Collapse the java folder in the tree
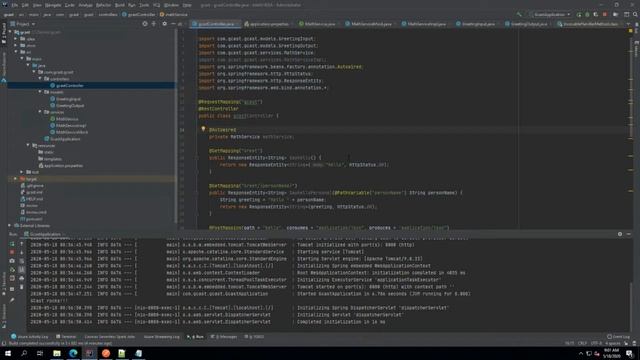The width and height of the screenshot is (640, 360). [28, 65]
